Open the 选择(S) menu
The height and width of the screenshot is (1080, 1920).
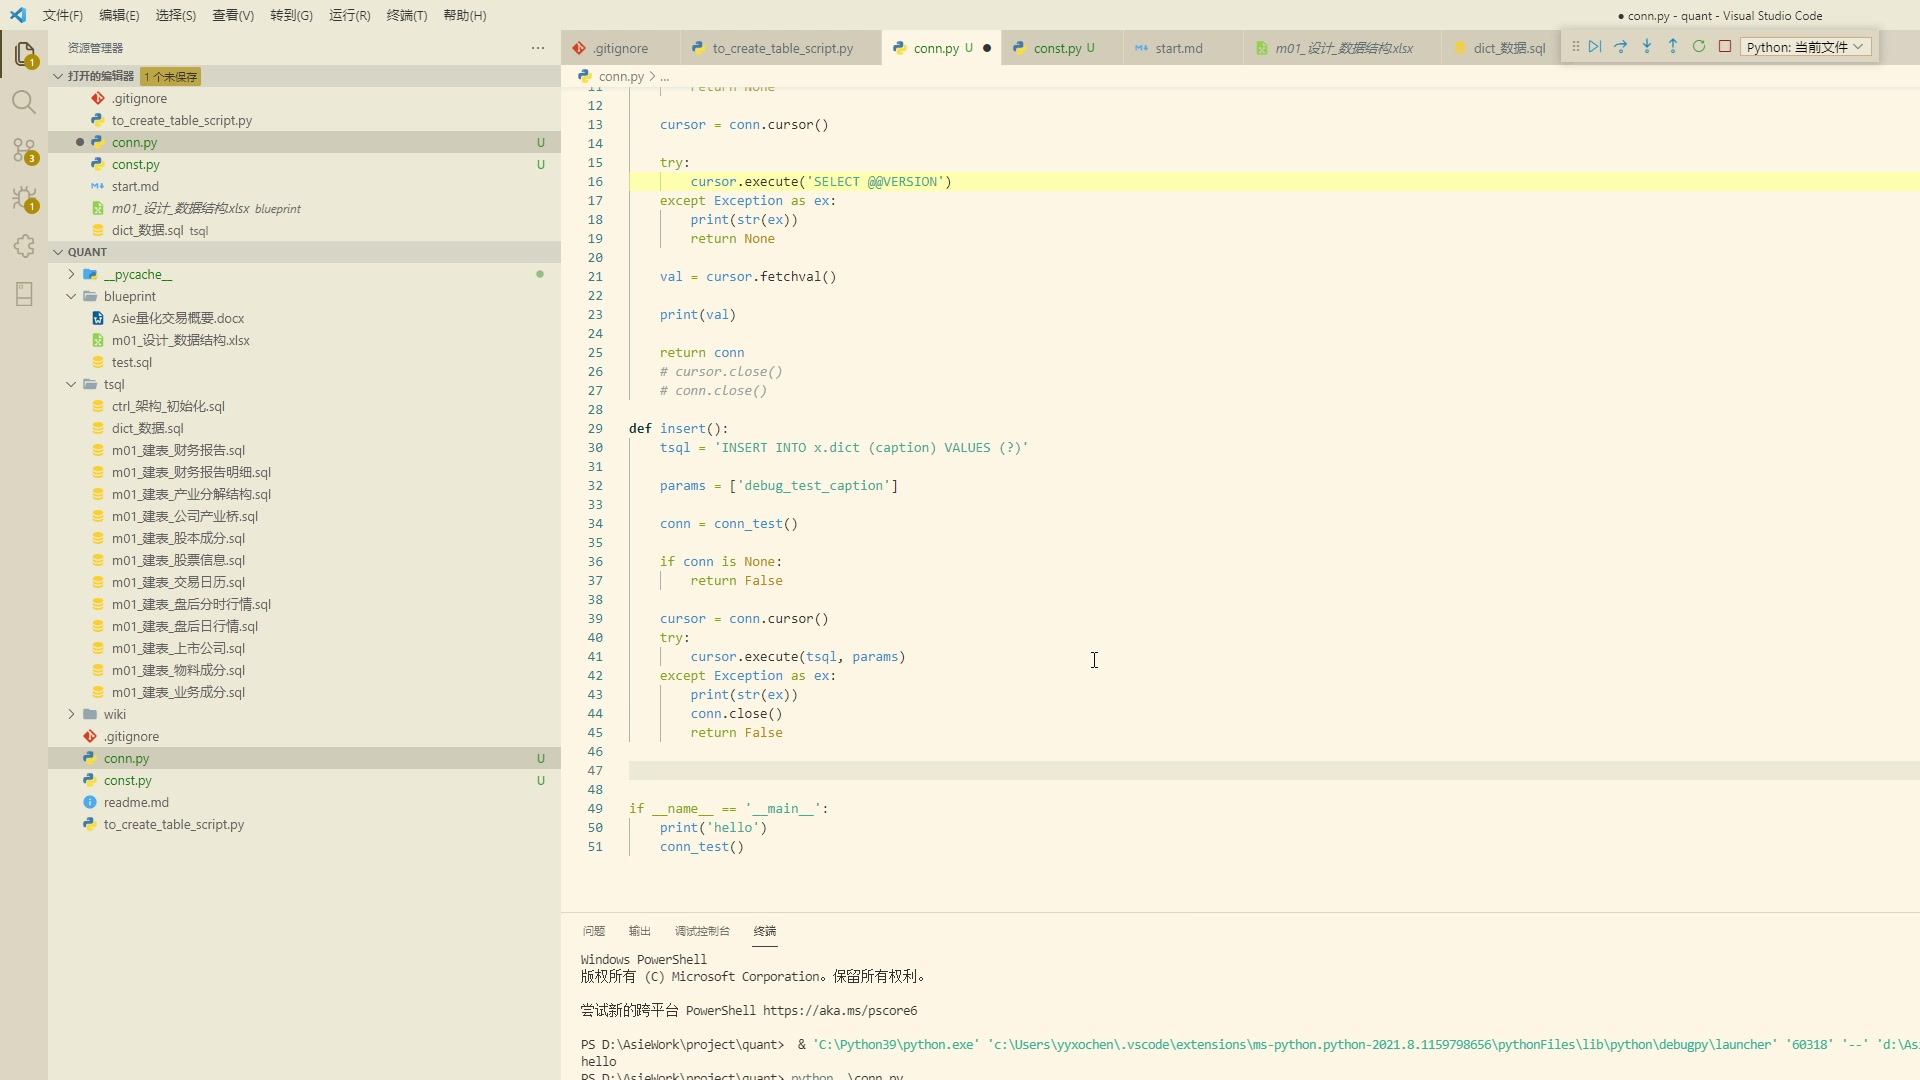[x=176, y=15]
